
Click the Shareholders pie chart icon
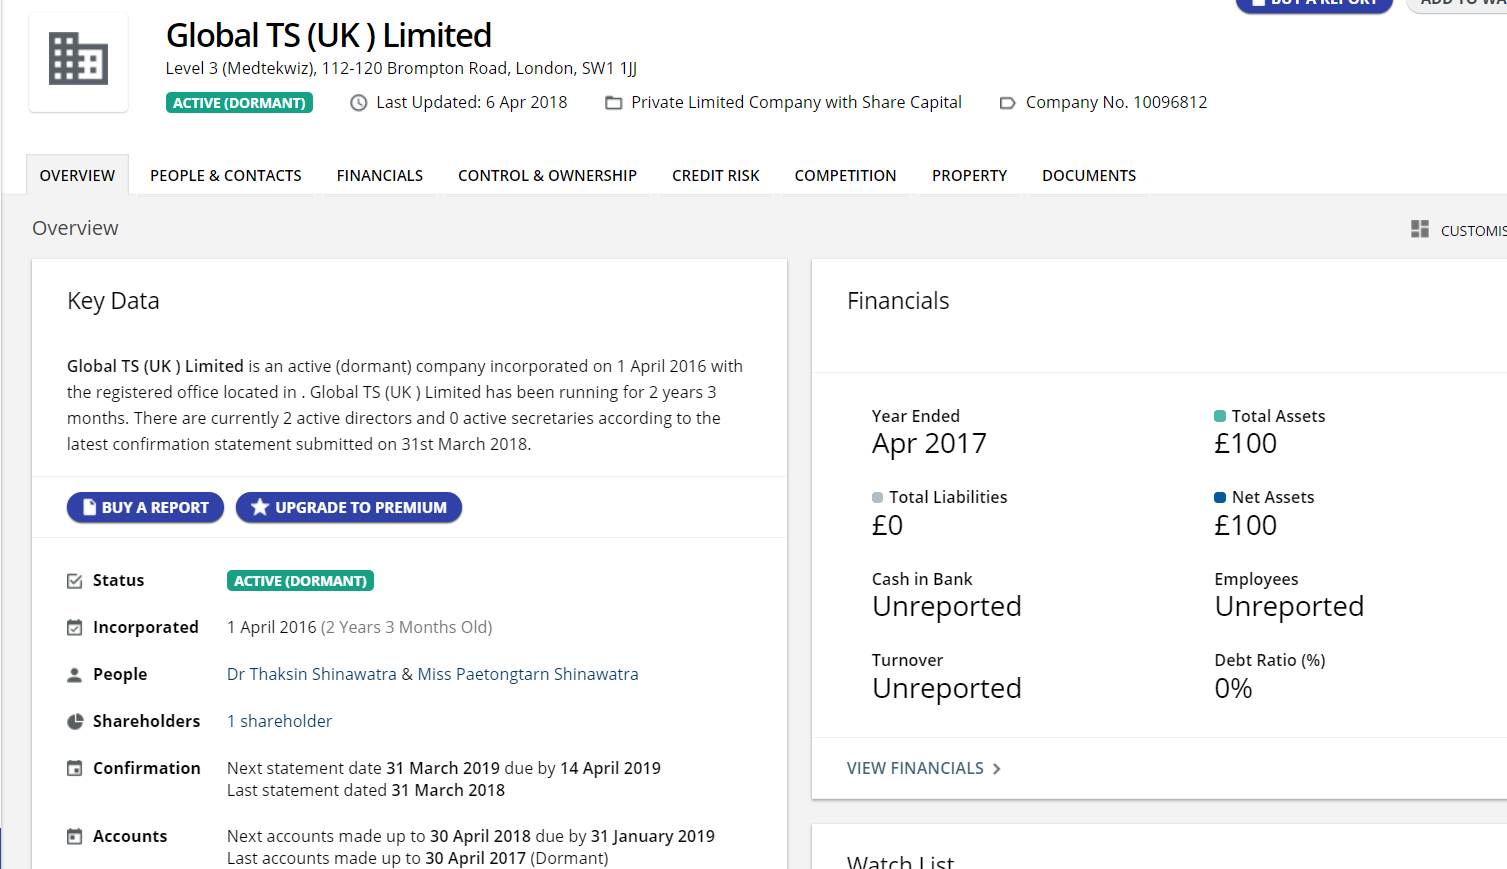coord(75,722)
